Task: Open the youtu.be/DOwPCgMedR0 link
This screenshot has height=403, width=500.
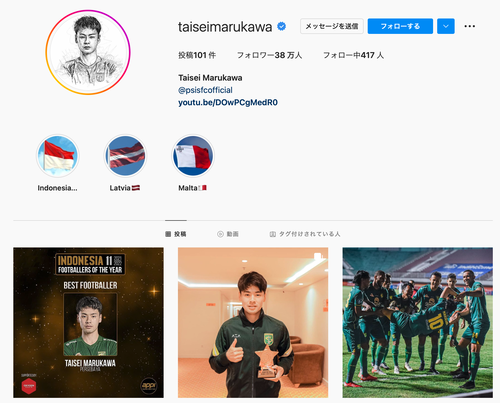Action: [x=228, y=102]
